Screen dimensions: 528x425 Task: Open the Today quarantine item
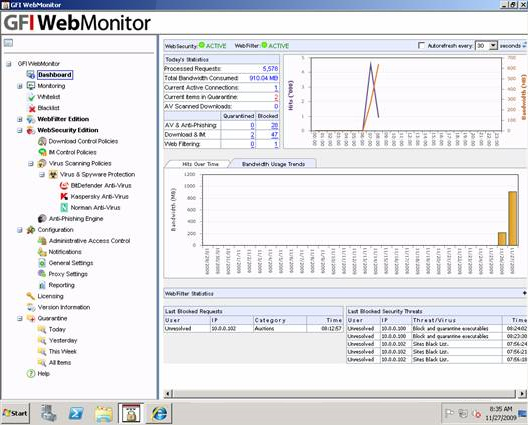tap(57, 329)
